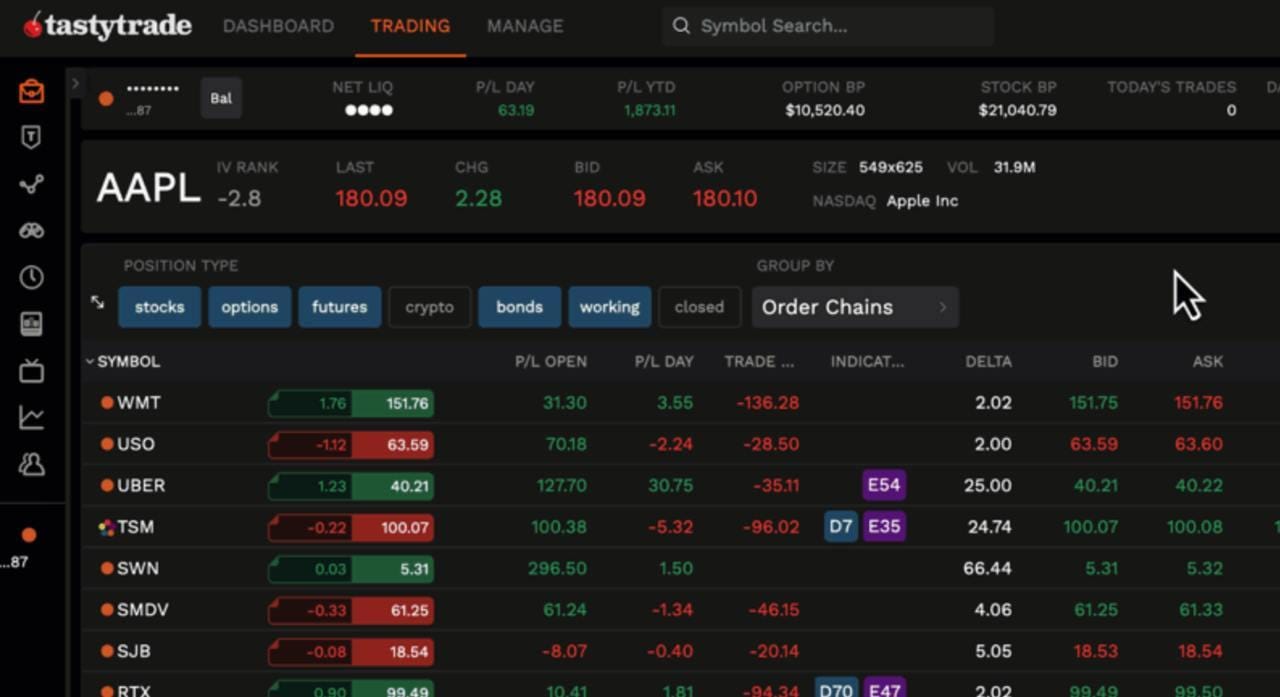Click the TRADE ... column header
1280x697 pixels.
tap(759, 362)
